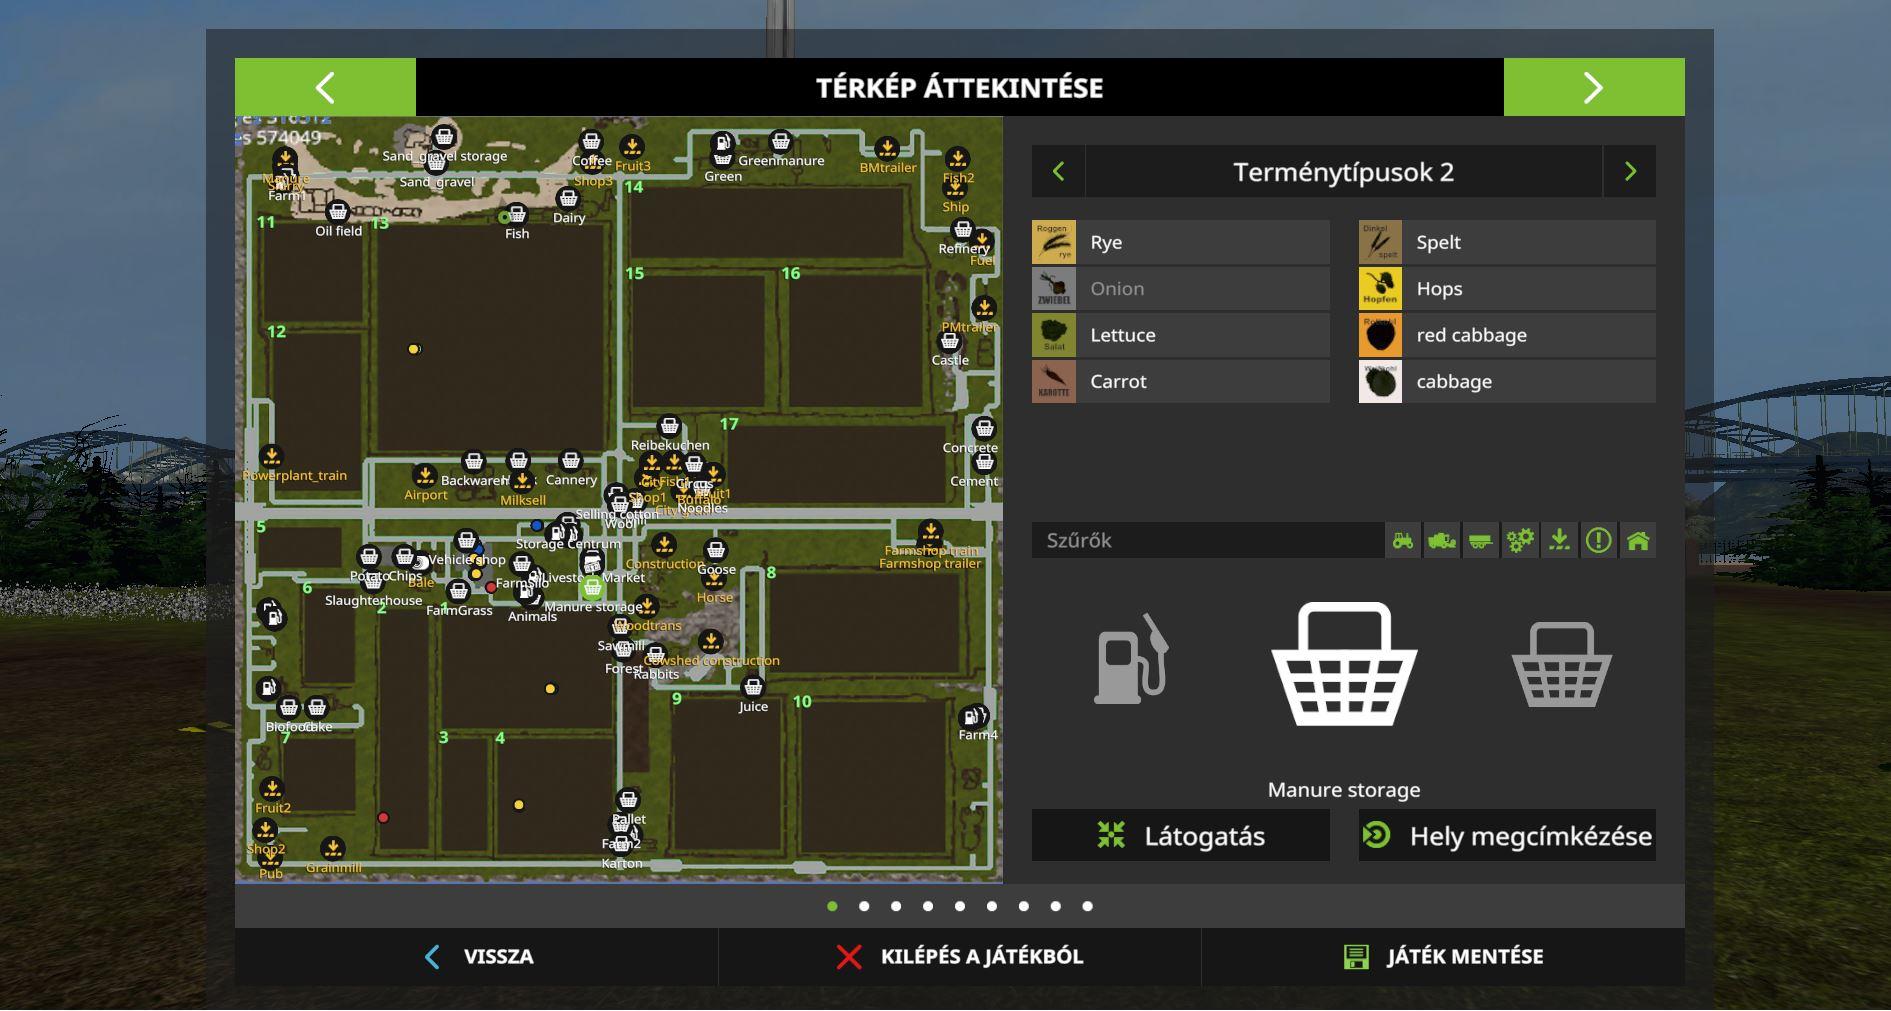Image resolution: width=1891 pixels, height=1011 pixels.
Task: Toggle the combine harvester filter
Action: (1442, 541)
